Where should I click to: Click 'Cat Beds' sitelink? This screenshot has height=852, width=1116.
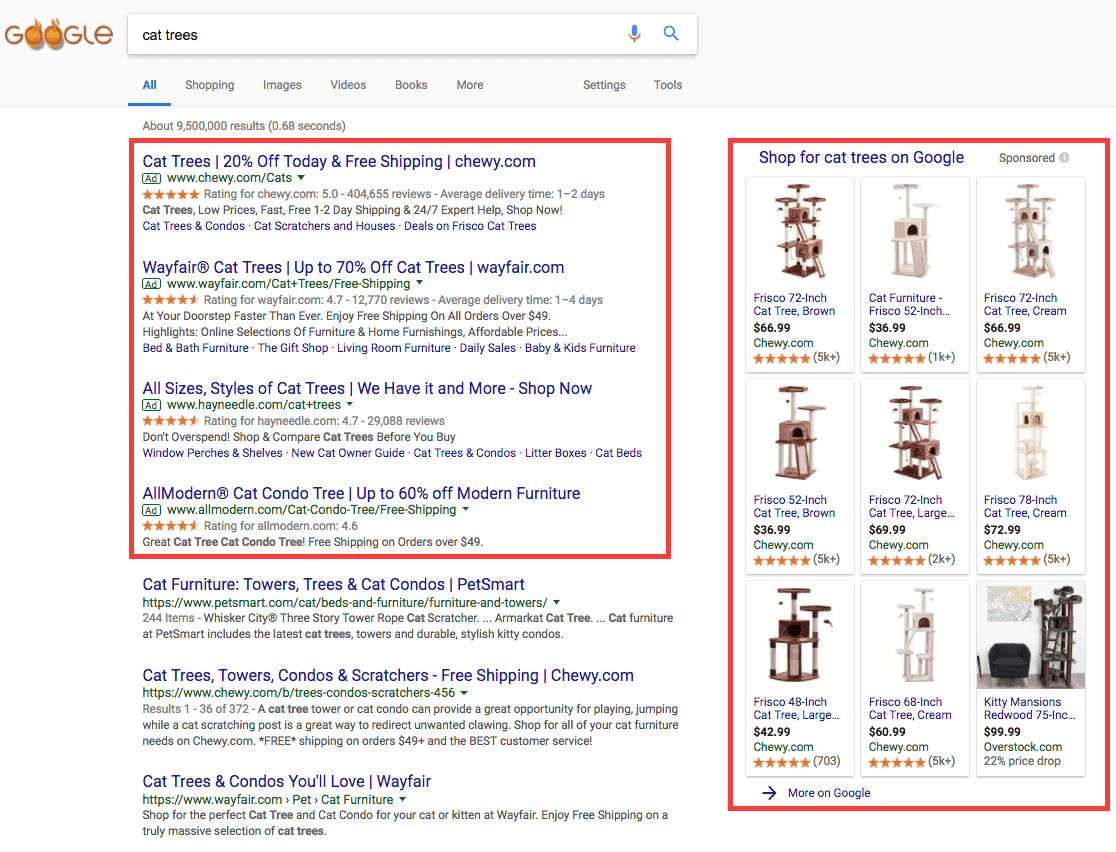coord(618,453)
